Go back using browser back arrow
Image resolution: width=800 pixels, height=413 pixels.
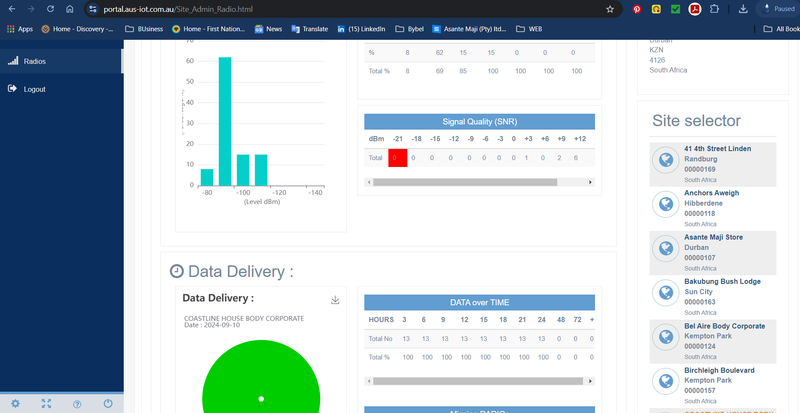pos(11,9)
